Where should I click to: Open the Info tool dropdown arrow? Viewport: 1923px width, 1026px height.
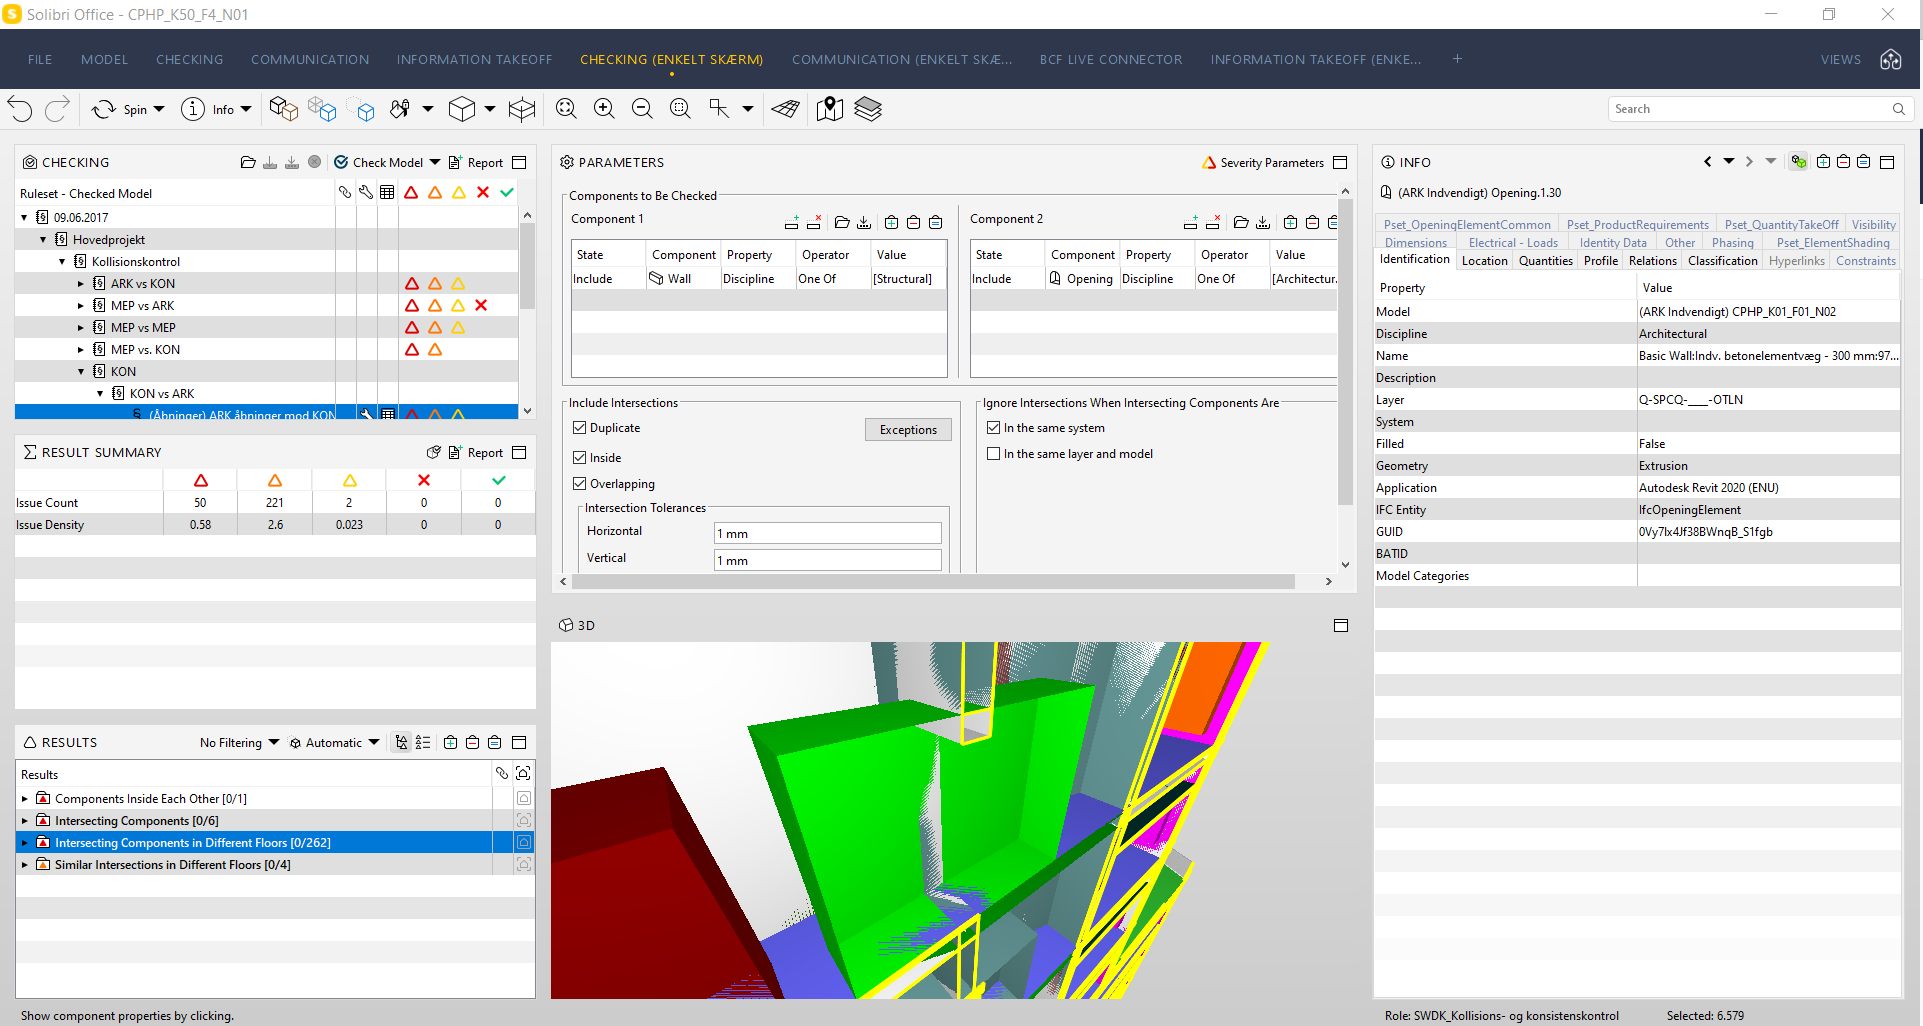click(x=246, y=109)
